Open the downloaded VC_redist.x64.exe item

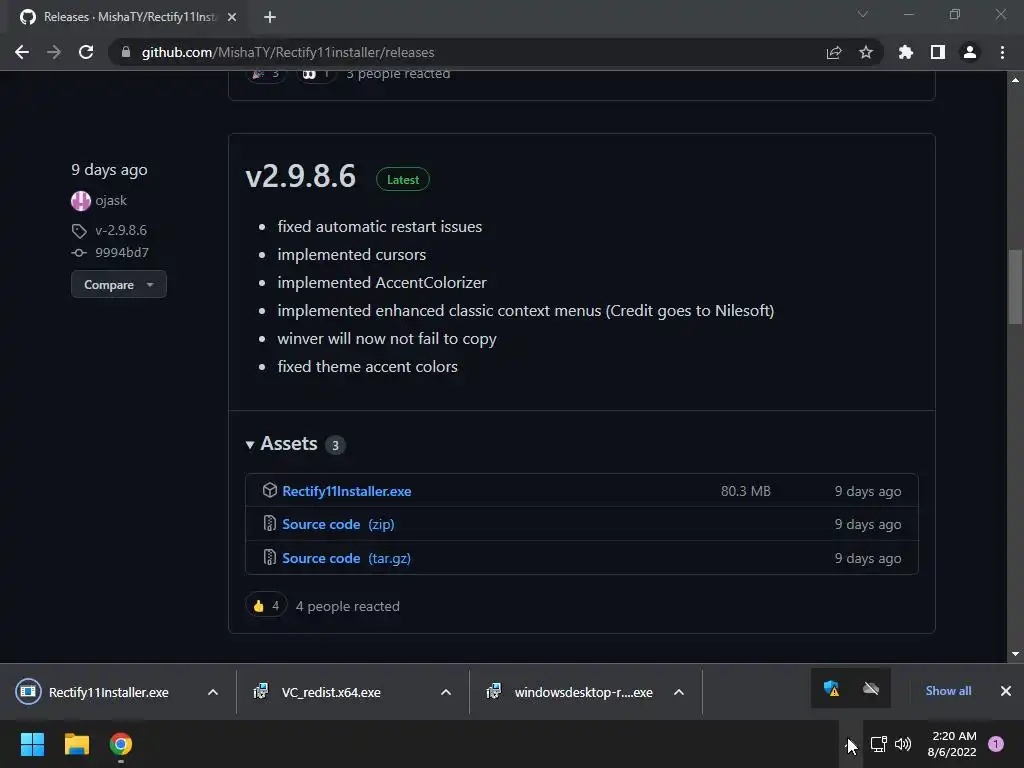click(x=331, y=692)
